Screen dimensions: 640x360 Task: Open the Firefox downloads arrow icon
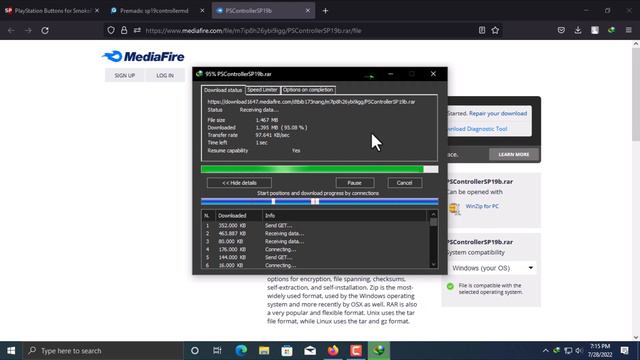578,30
